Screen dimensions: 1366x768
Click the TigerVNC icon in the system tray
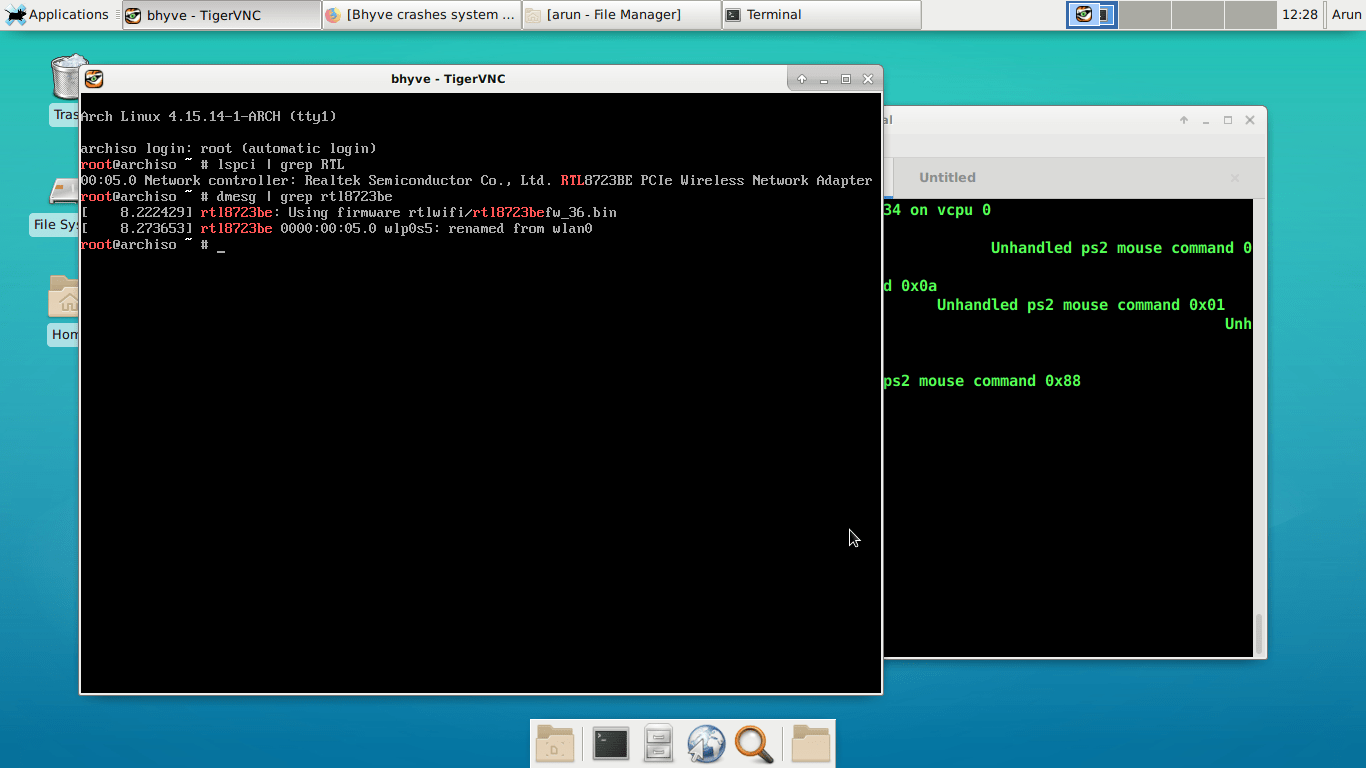(1083, 15)
